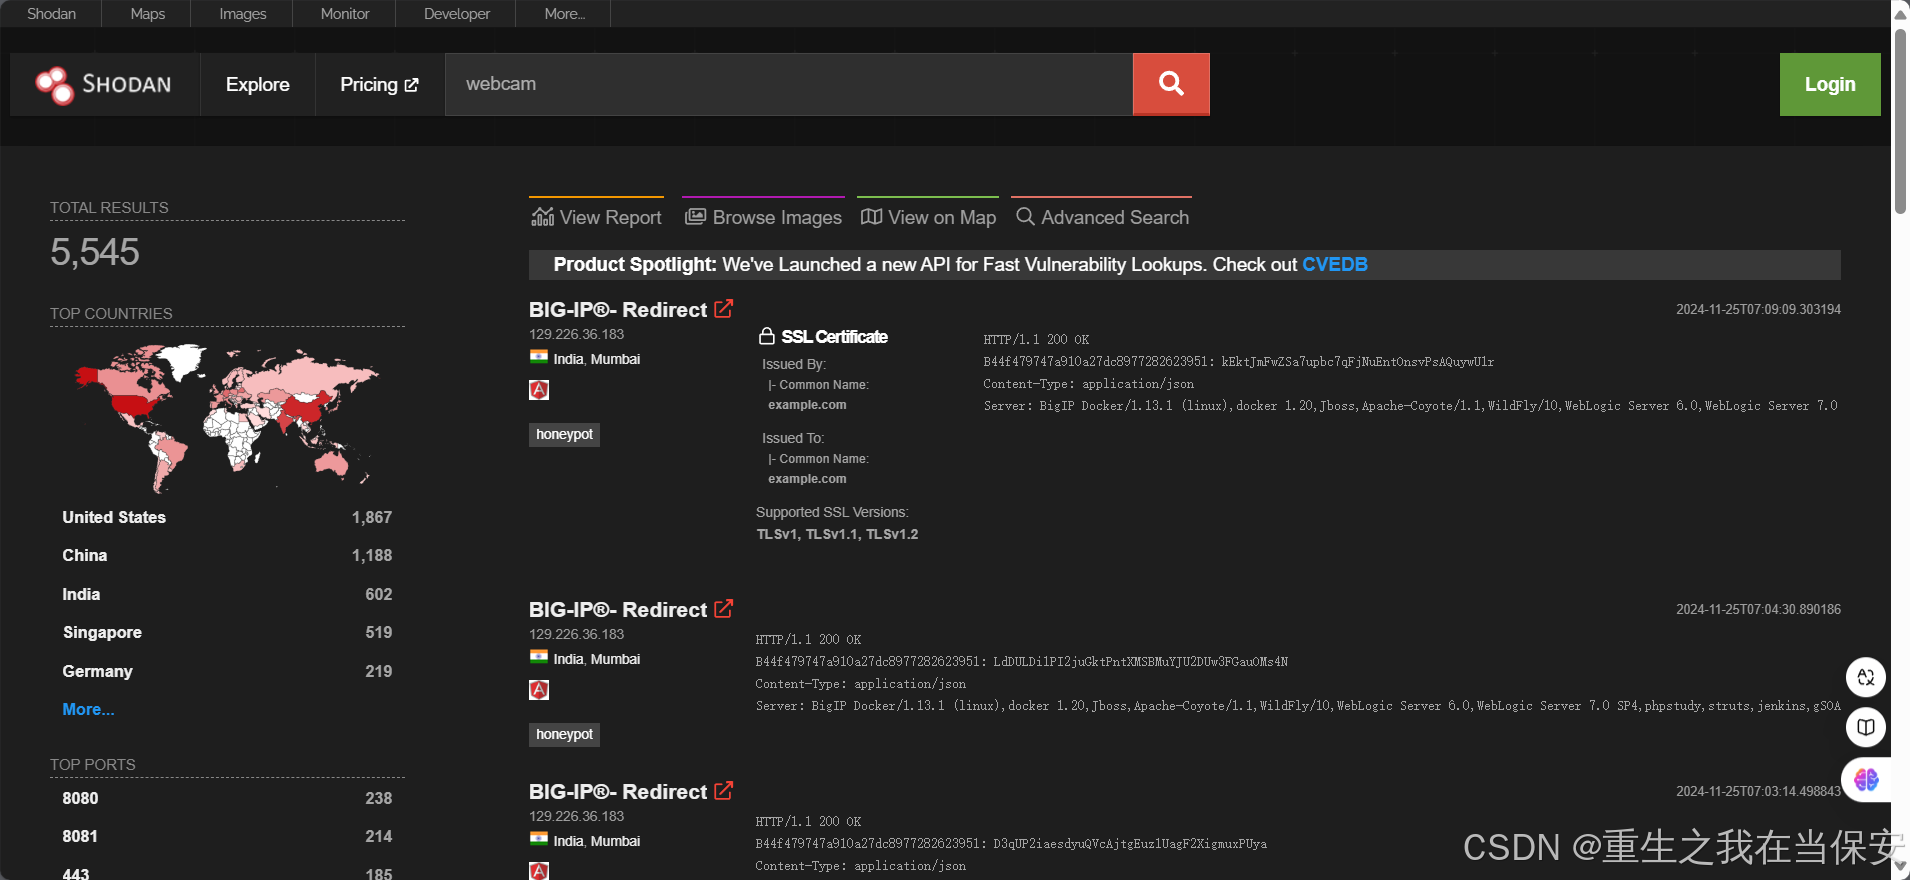
Task: Click Angular technology icon under second result
Action: pyautogui.click(x=539, y=690)
